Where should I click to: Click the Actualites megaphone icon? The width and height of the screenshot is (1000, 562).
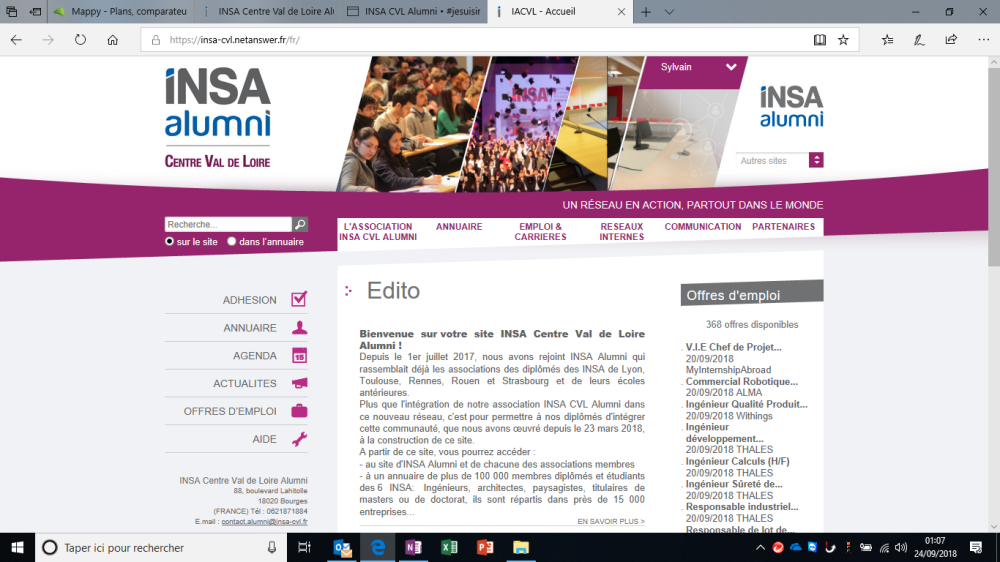coord(299,383)
